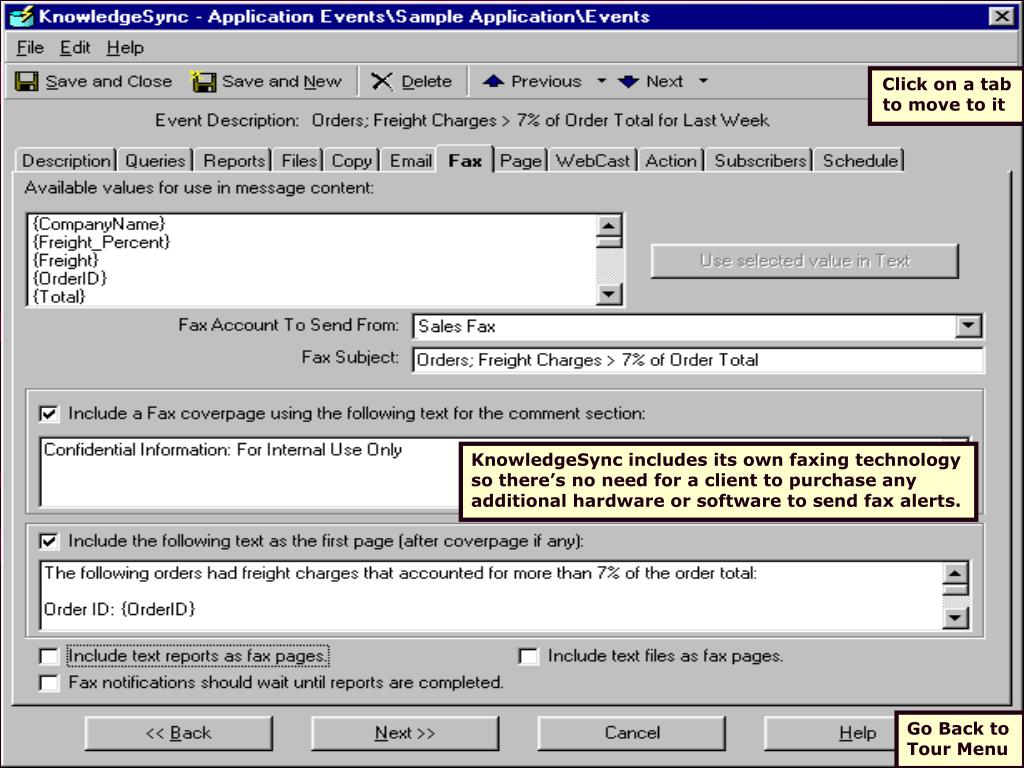Enable Include text reports as fax pages
Viewport: 1024px width, 768px height.
49,656
